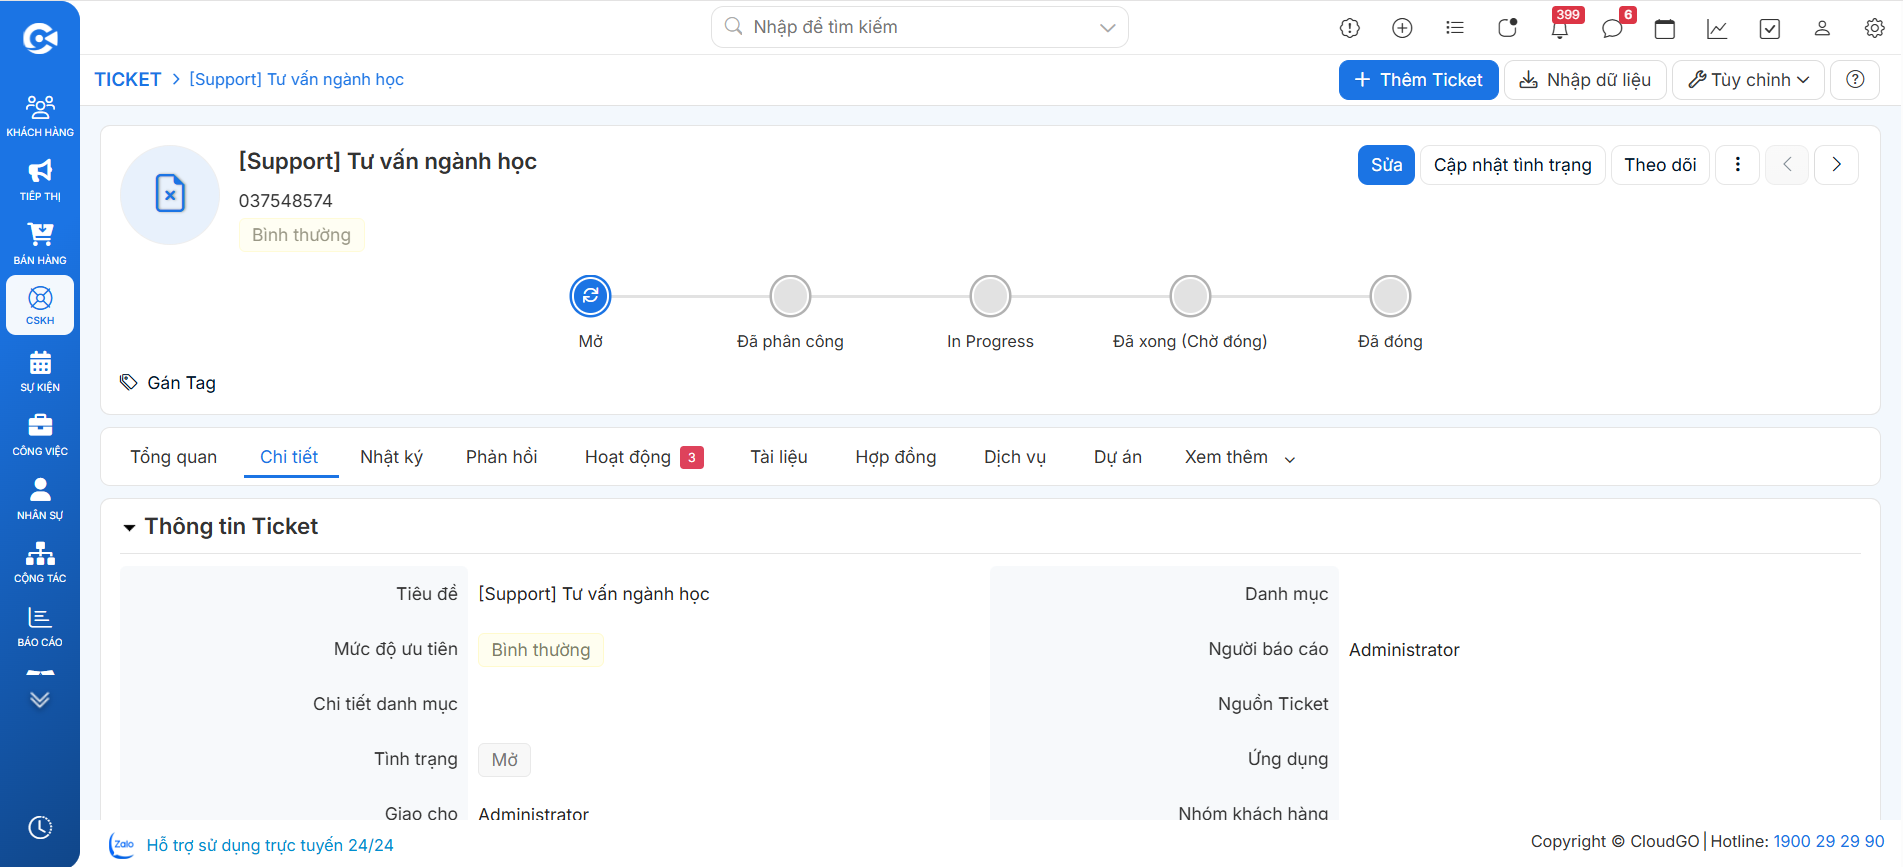The image size is (1903, 867).
Task: Switch to the Hợp đồng tab
Action: pos(896,457)
